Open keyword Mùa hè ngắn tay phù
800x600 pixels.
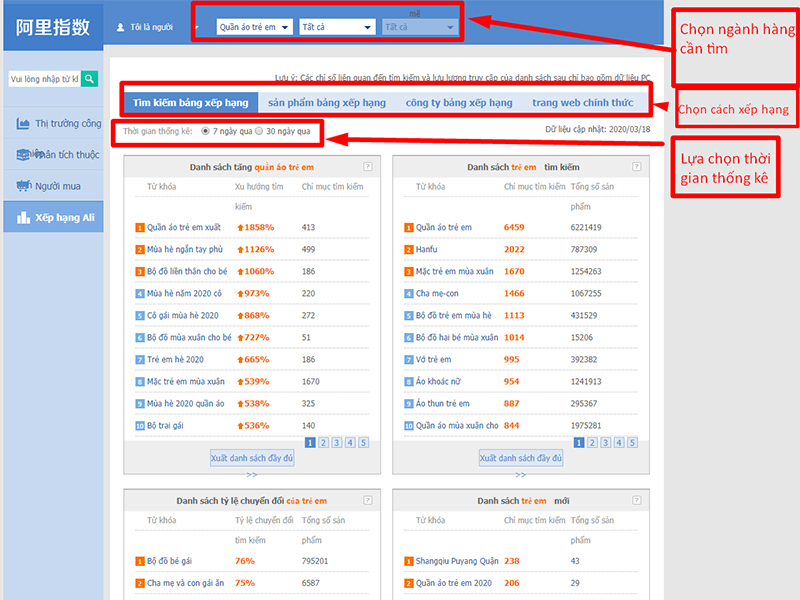pyautogui.click(x=185, y=249)
